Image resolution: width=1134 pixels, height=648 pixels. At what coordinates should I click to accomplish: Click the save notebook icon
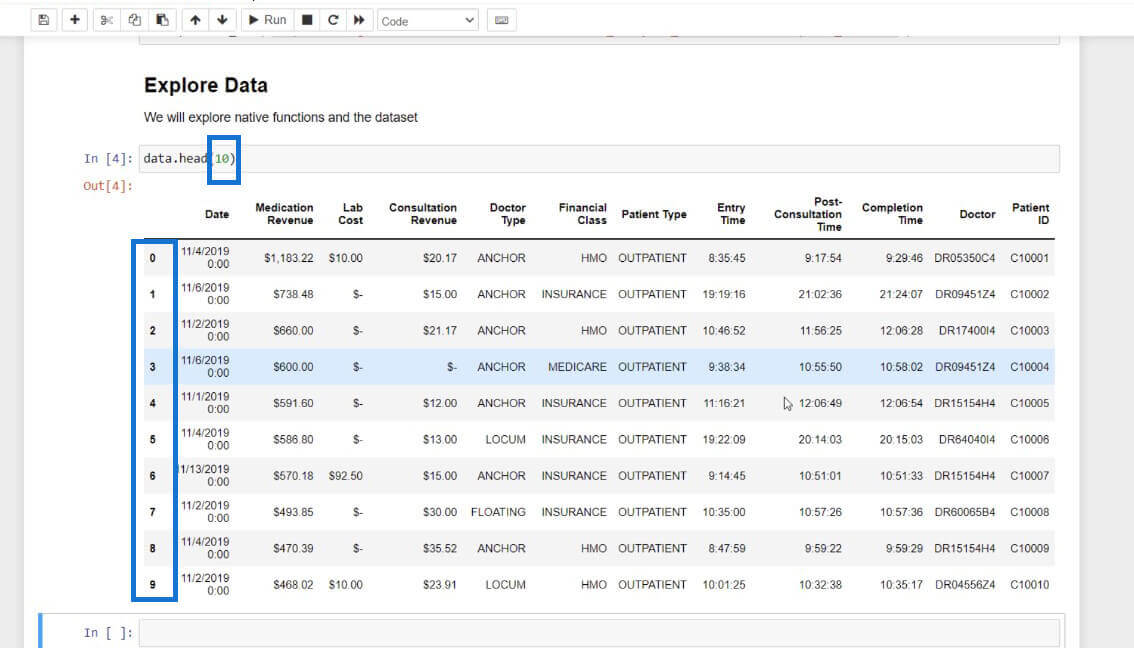(x=42, y=20)
